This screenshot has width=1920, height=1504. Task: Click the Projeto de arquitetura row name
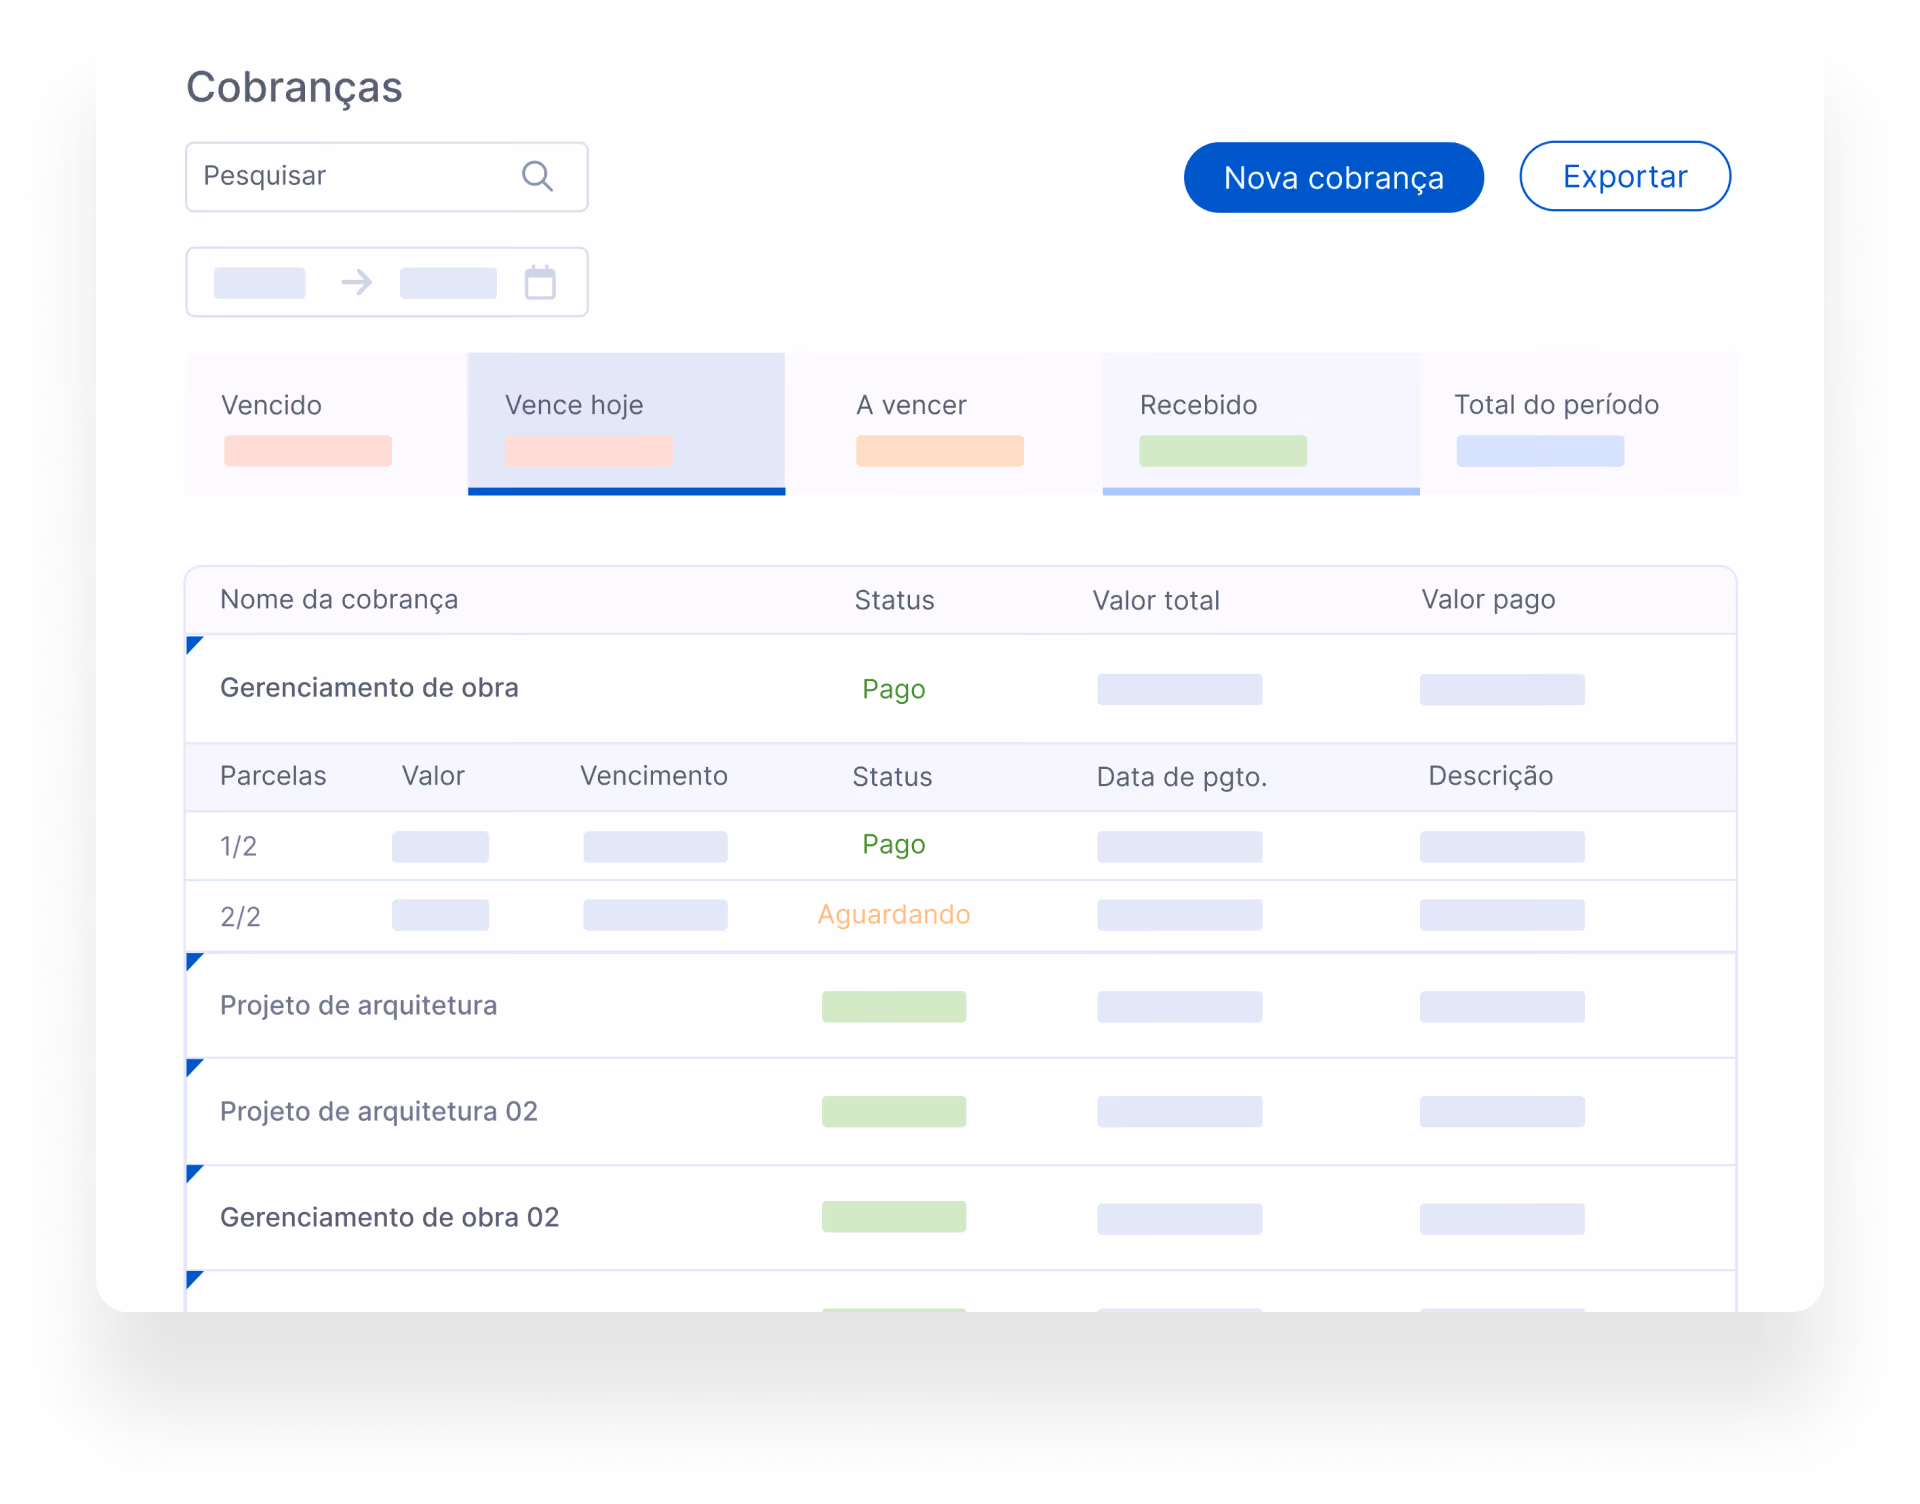(x=358, y=1005)
